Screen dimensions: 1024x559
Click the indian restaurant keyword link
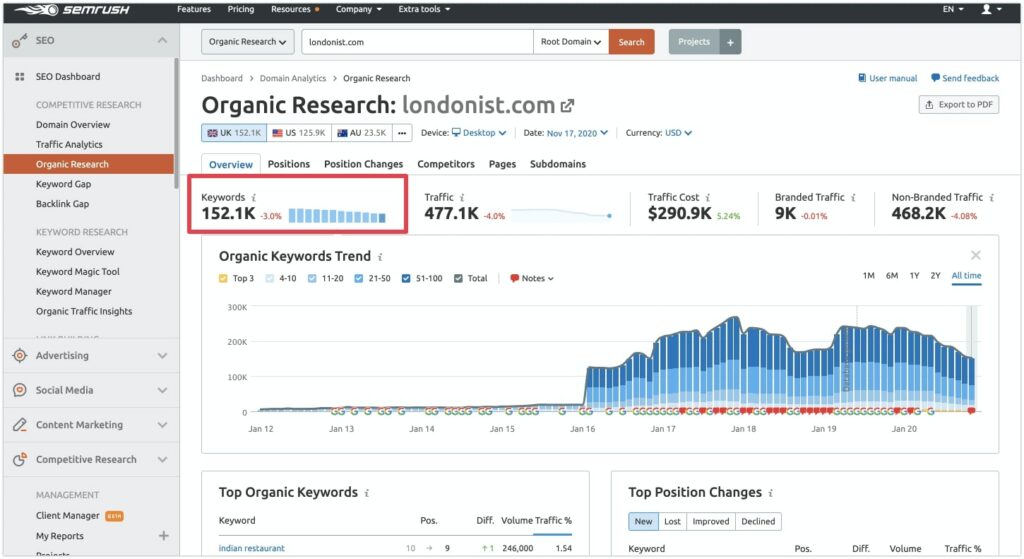click(251, 548)
